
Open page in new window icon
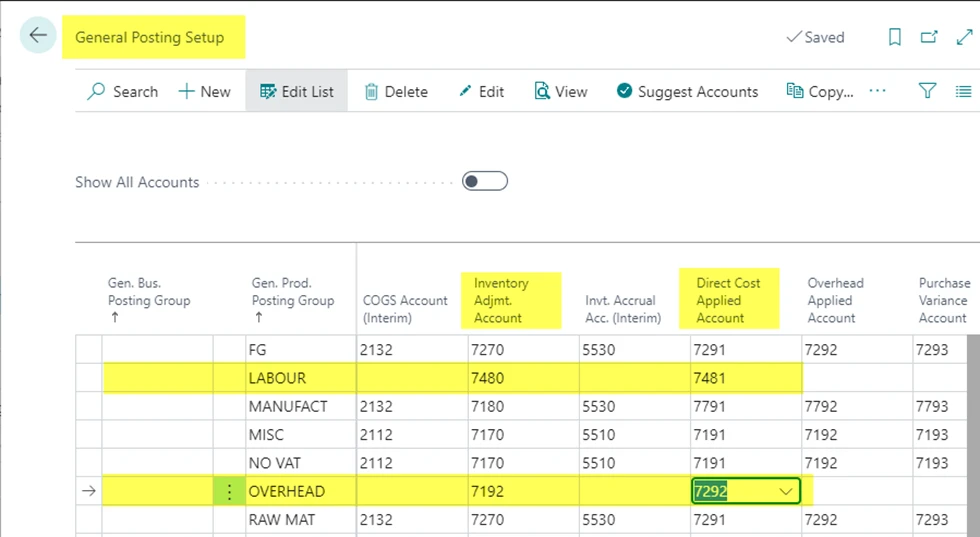[x=929, y=37]
